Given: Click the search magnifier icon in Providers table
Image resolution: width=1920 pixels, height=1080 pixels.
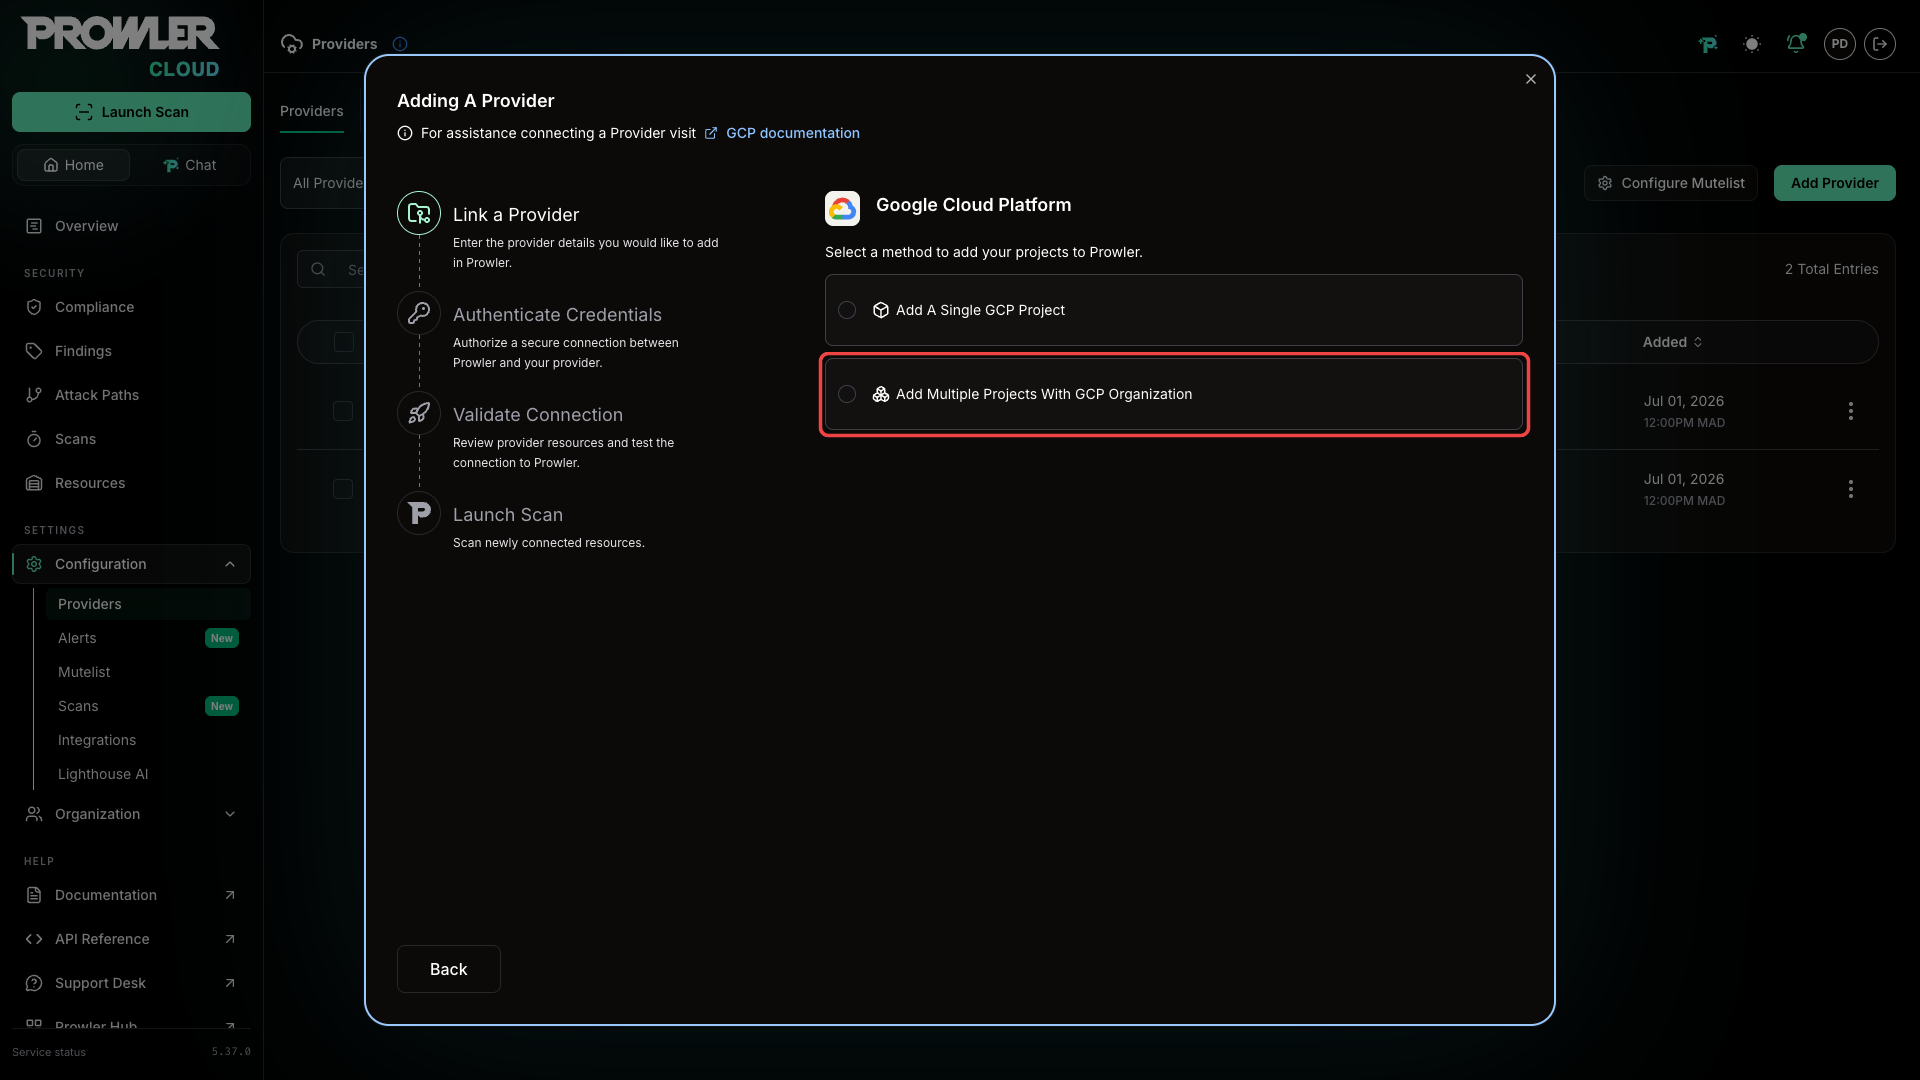Looking at the screenshot, I should (x=318, y=269).
